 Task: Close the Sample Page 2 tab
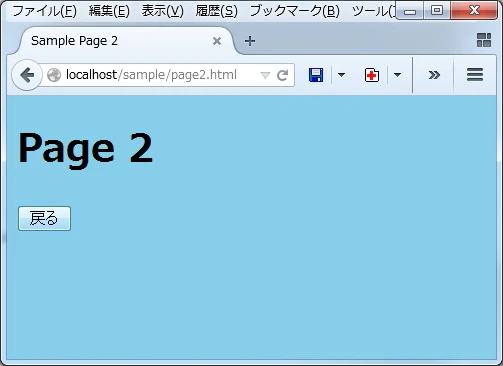click(x=217, y=41)
